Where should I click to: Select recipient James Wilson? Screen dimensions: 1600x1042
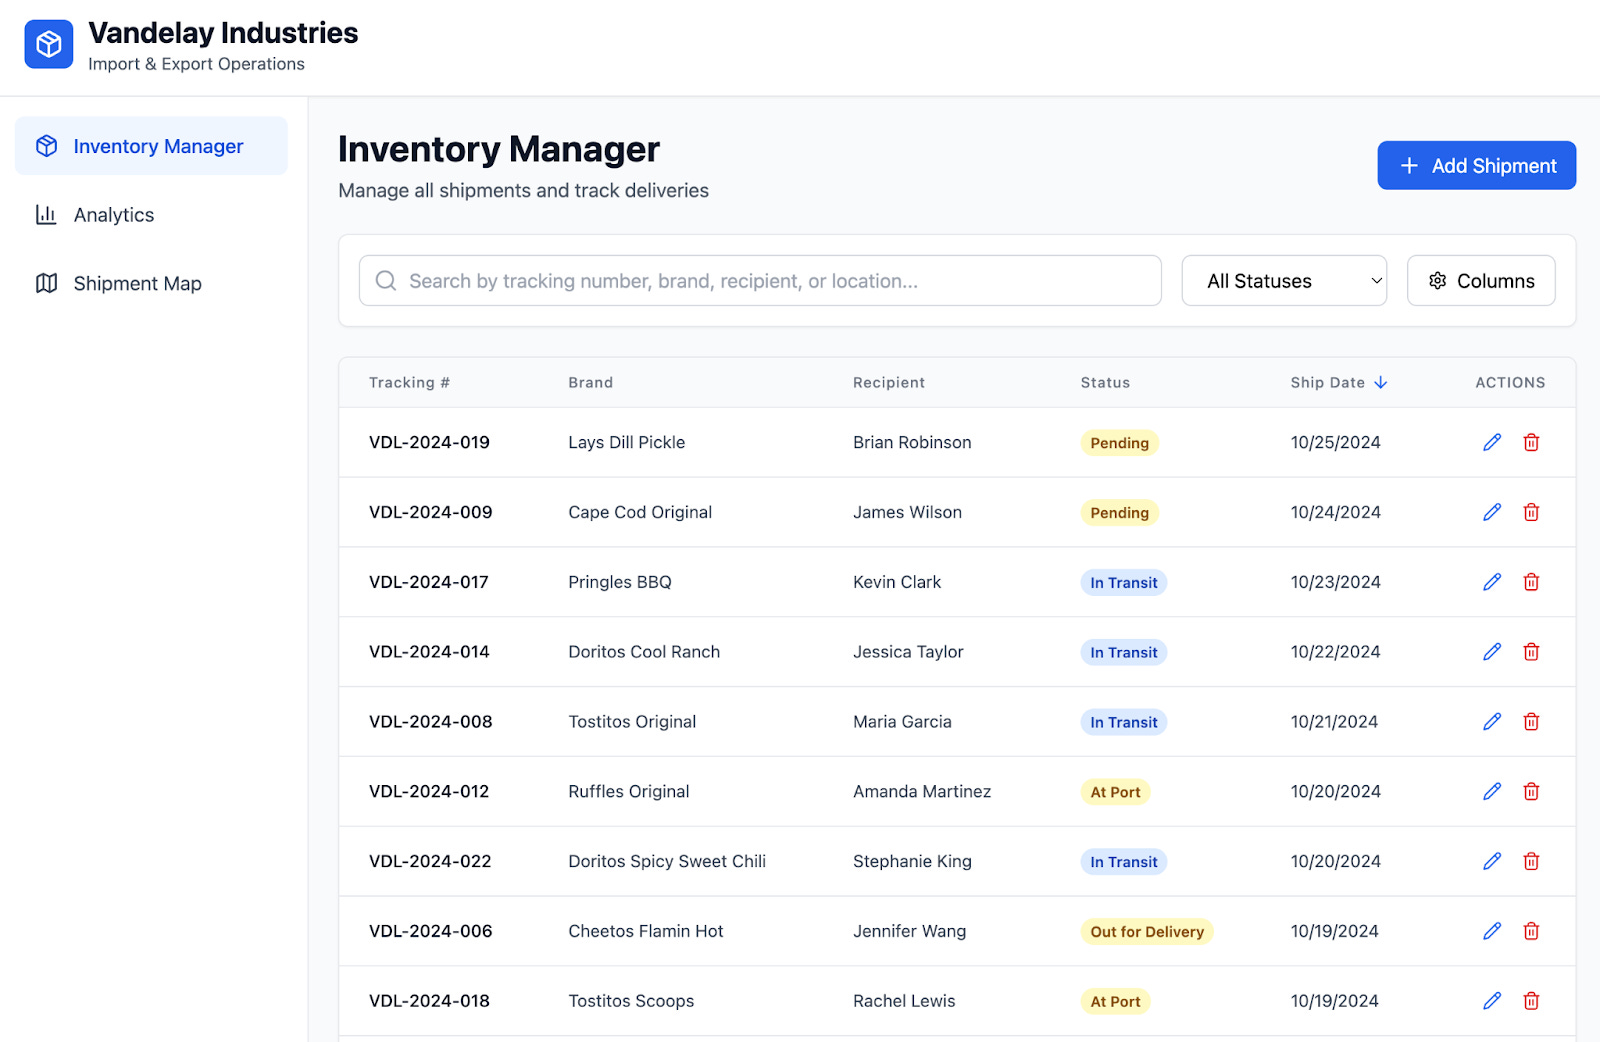[x=907, y=512]
